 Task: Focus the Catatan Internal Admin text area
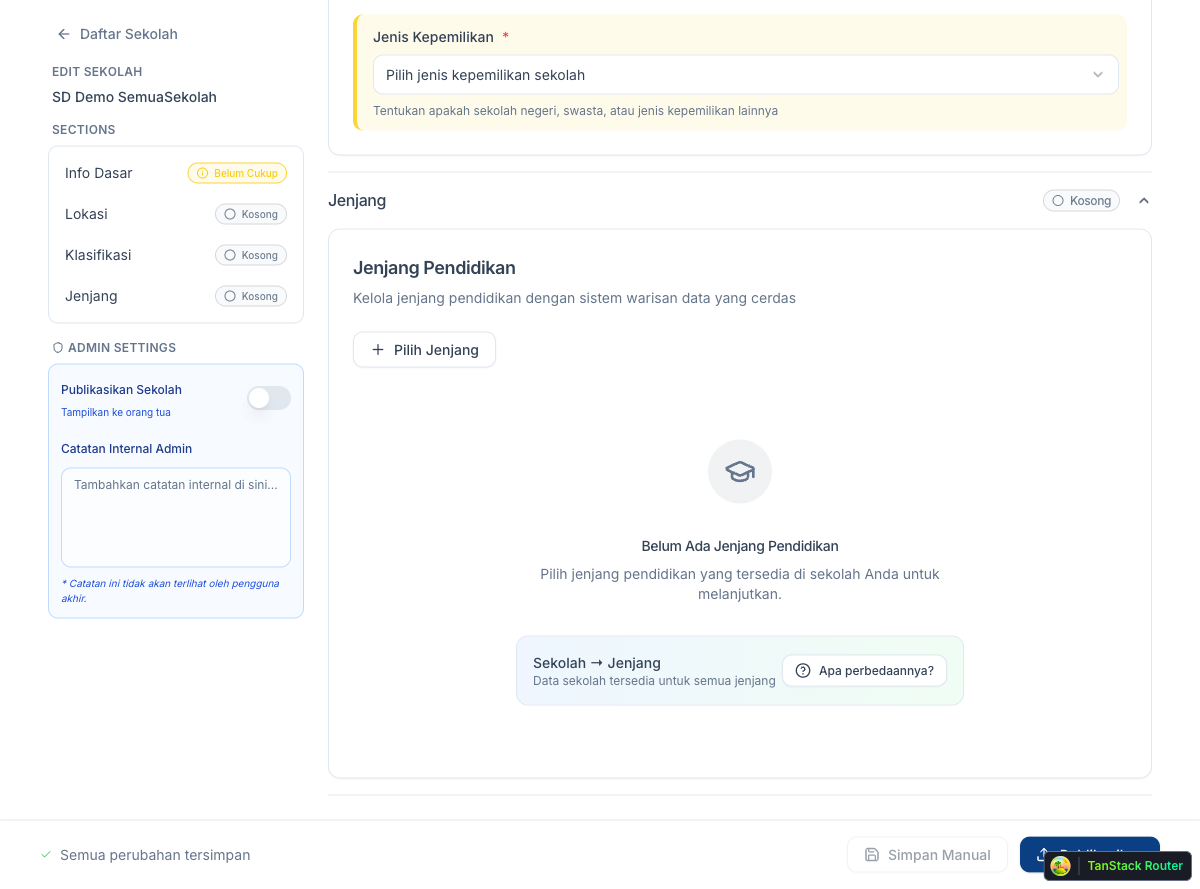coord(176,517)
